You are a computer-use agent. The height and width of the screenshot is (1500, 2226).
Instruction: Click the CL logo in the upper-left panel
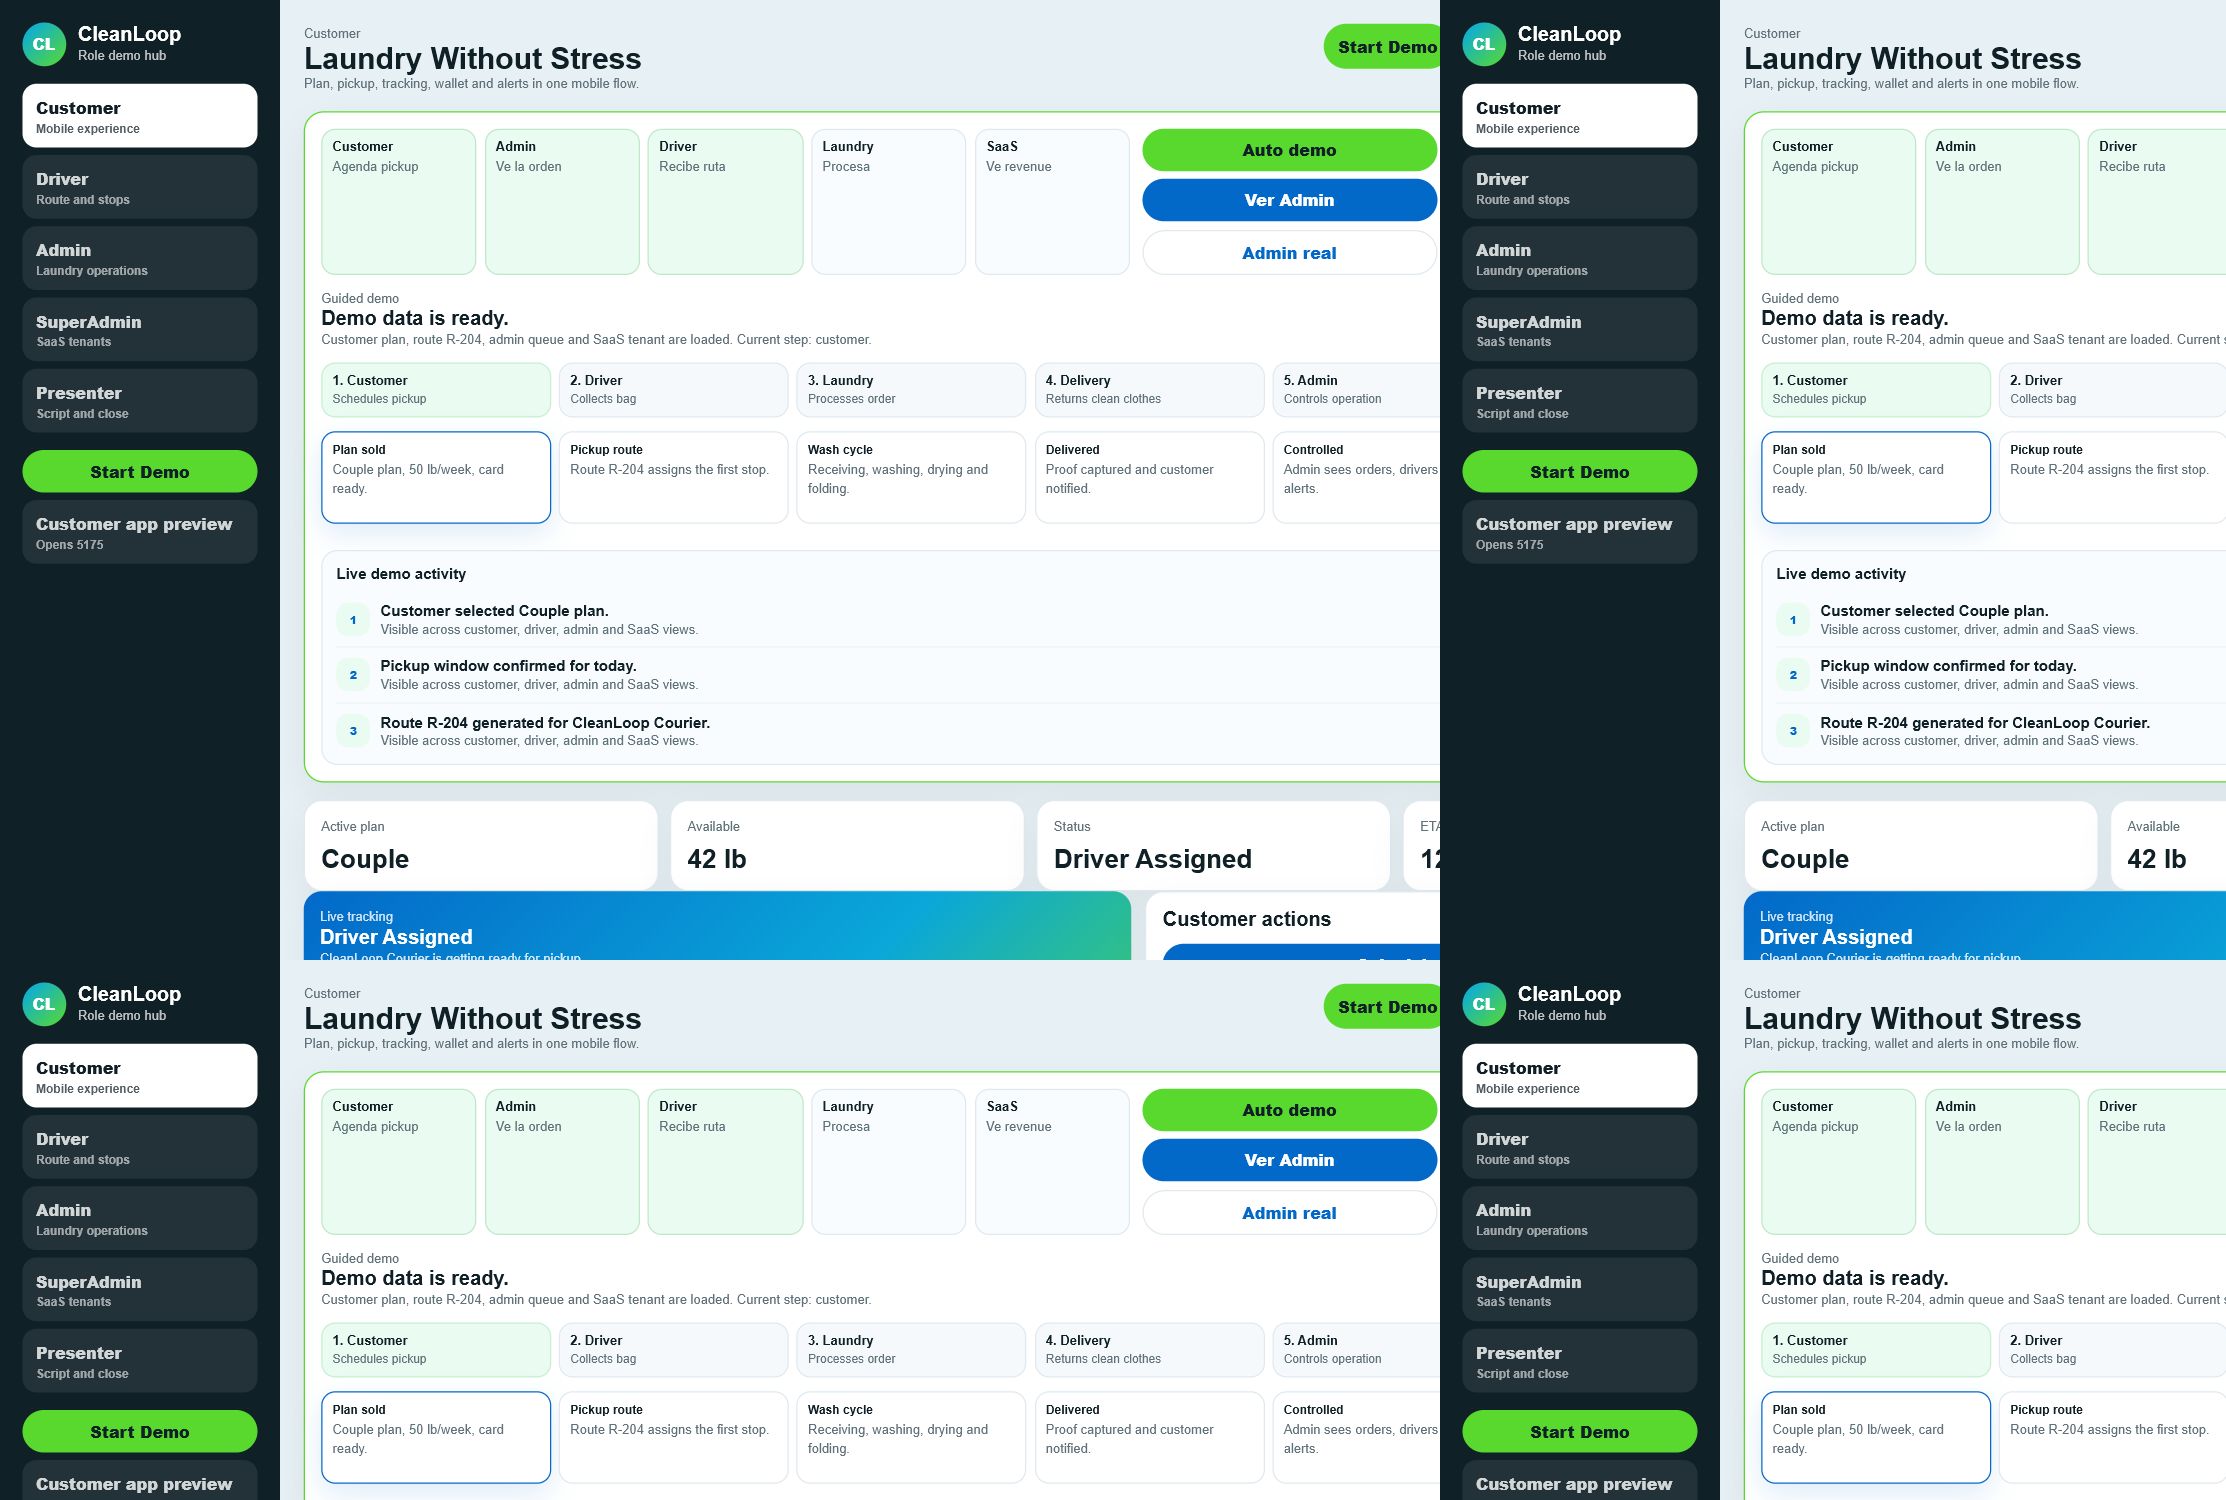click(44, 44)
